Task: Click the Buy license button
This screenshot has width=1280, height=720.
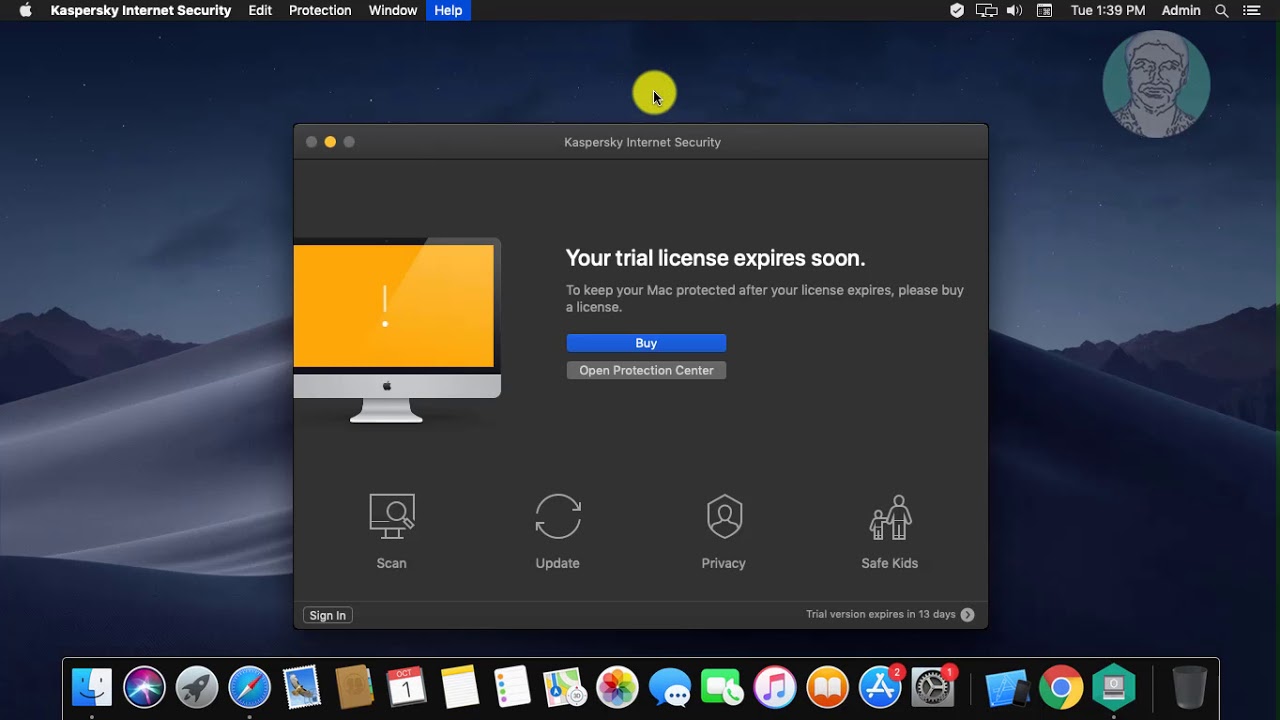Action: [x=646, y=343]
